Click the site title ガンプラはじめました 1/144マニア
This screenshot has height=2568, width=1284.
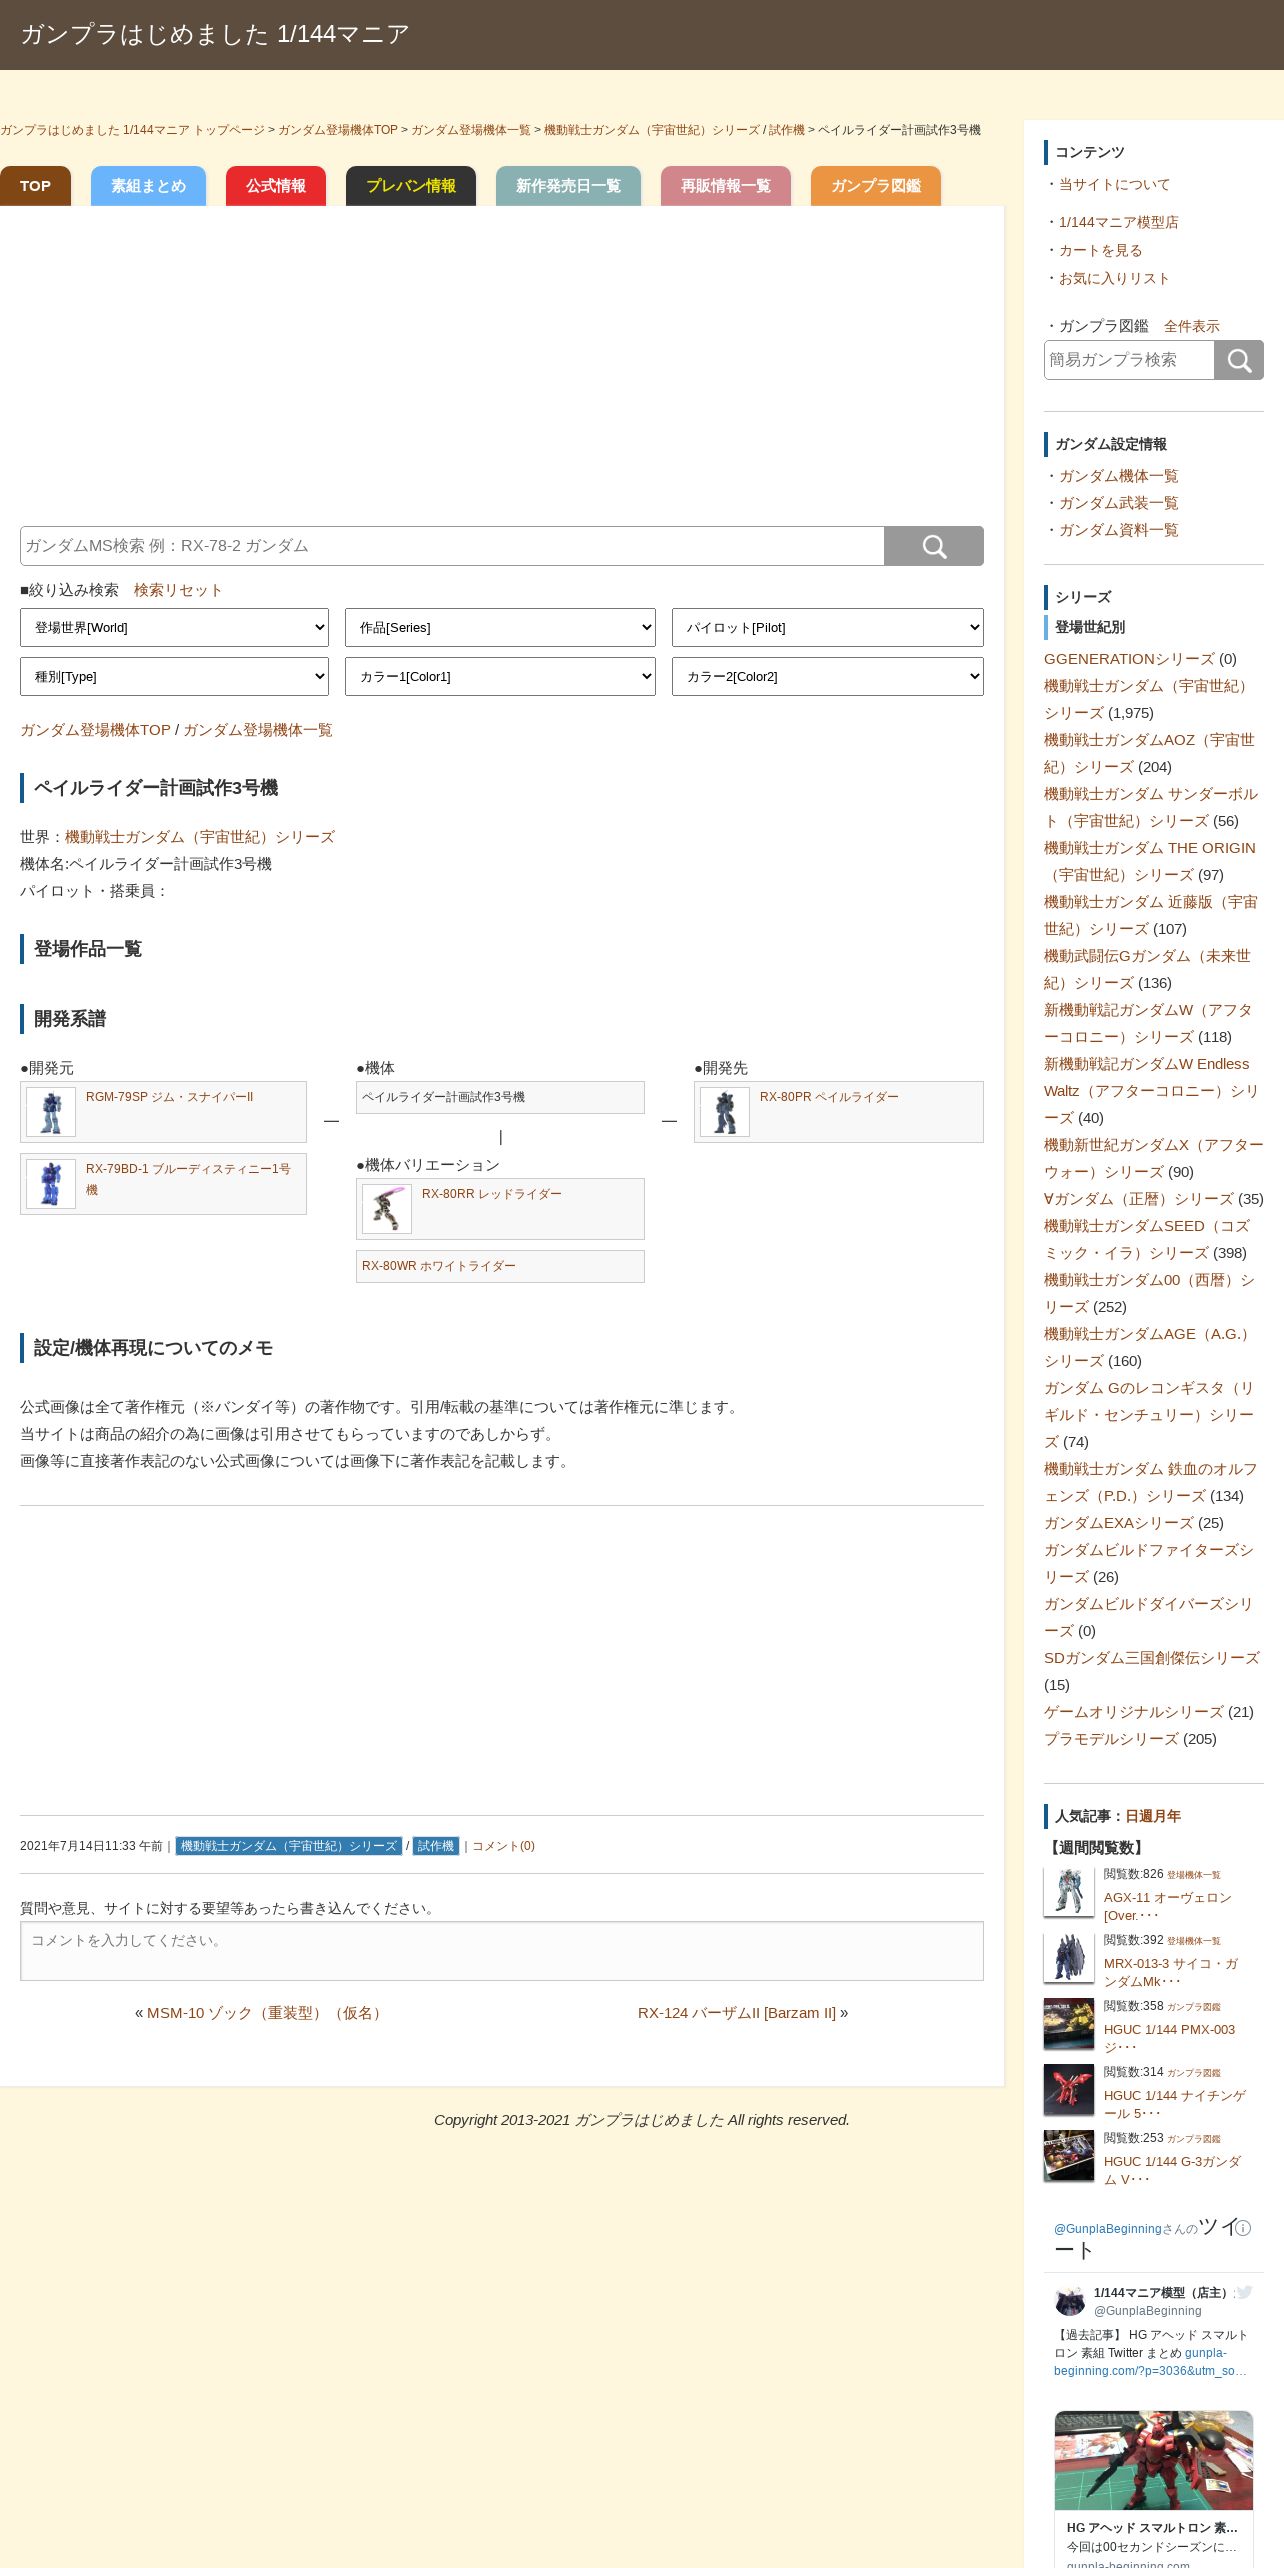pos(215,34)
